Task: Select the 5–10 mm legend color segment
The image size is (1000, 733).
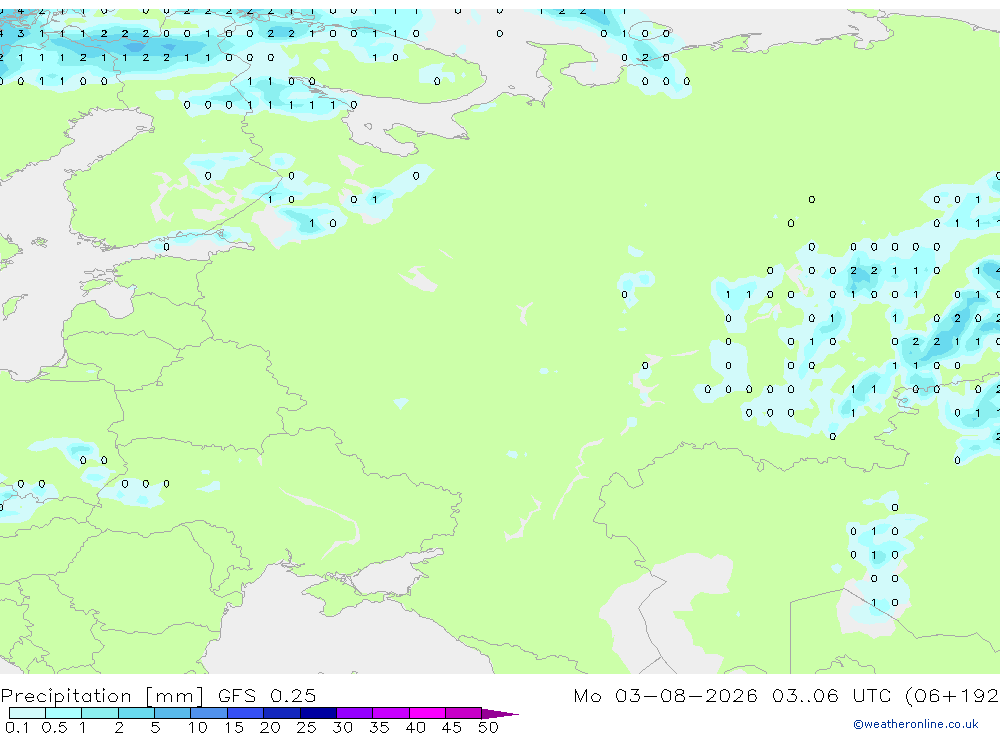Action: 173,713
